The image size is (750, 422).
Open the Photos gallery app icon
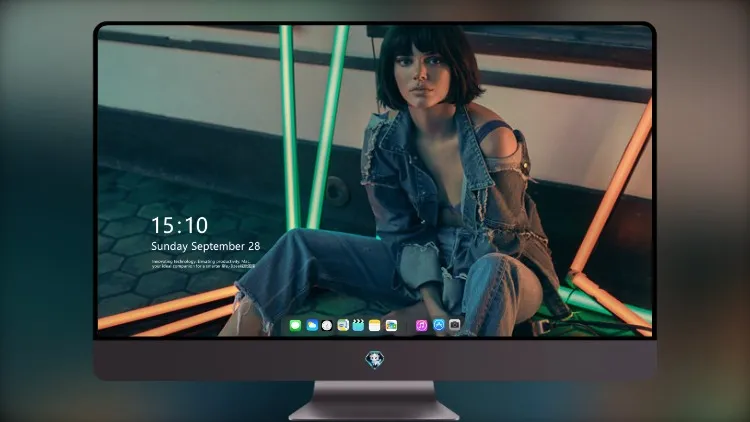(391, 325)
